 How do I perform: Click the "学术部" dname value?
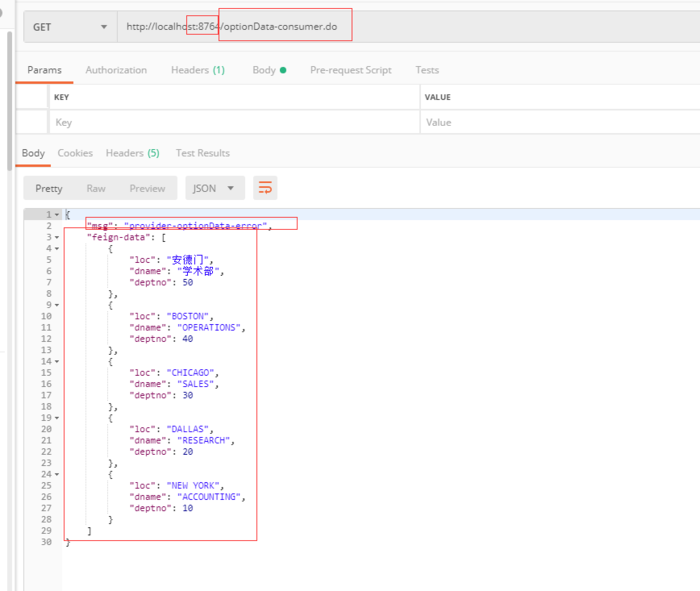(198, 271)
